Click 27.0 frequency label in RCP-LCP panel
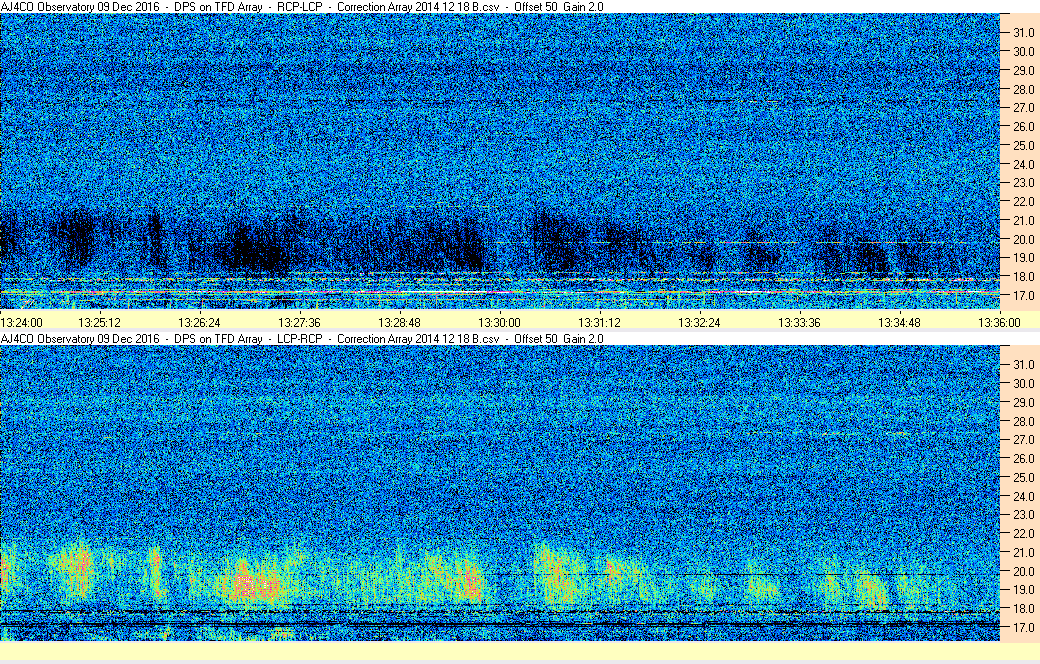The height and width of the screenshot is (664, 1040). click(1023, 107)
